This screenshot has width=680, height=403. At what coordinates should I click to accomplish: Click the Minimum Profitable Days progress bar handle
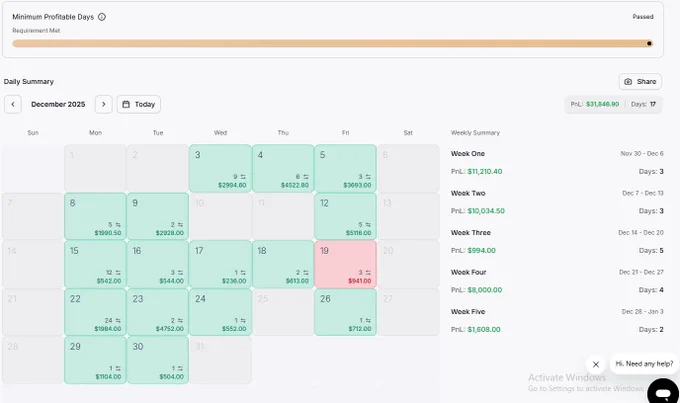pyautogui.click(x=649, y=43)
